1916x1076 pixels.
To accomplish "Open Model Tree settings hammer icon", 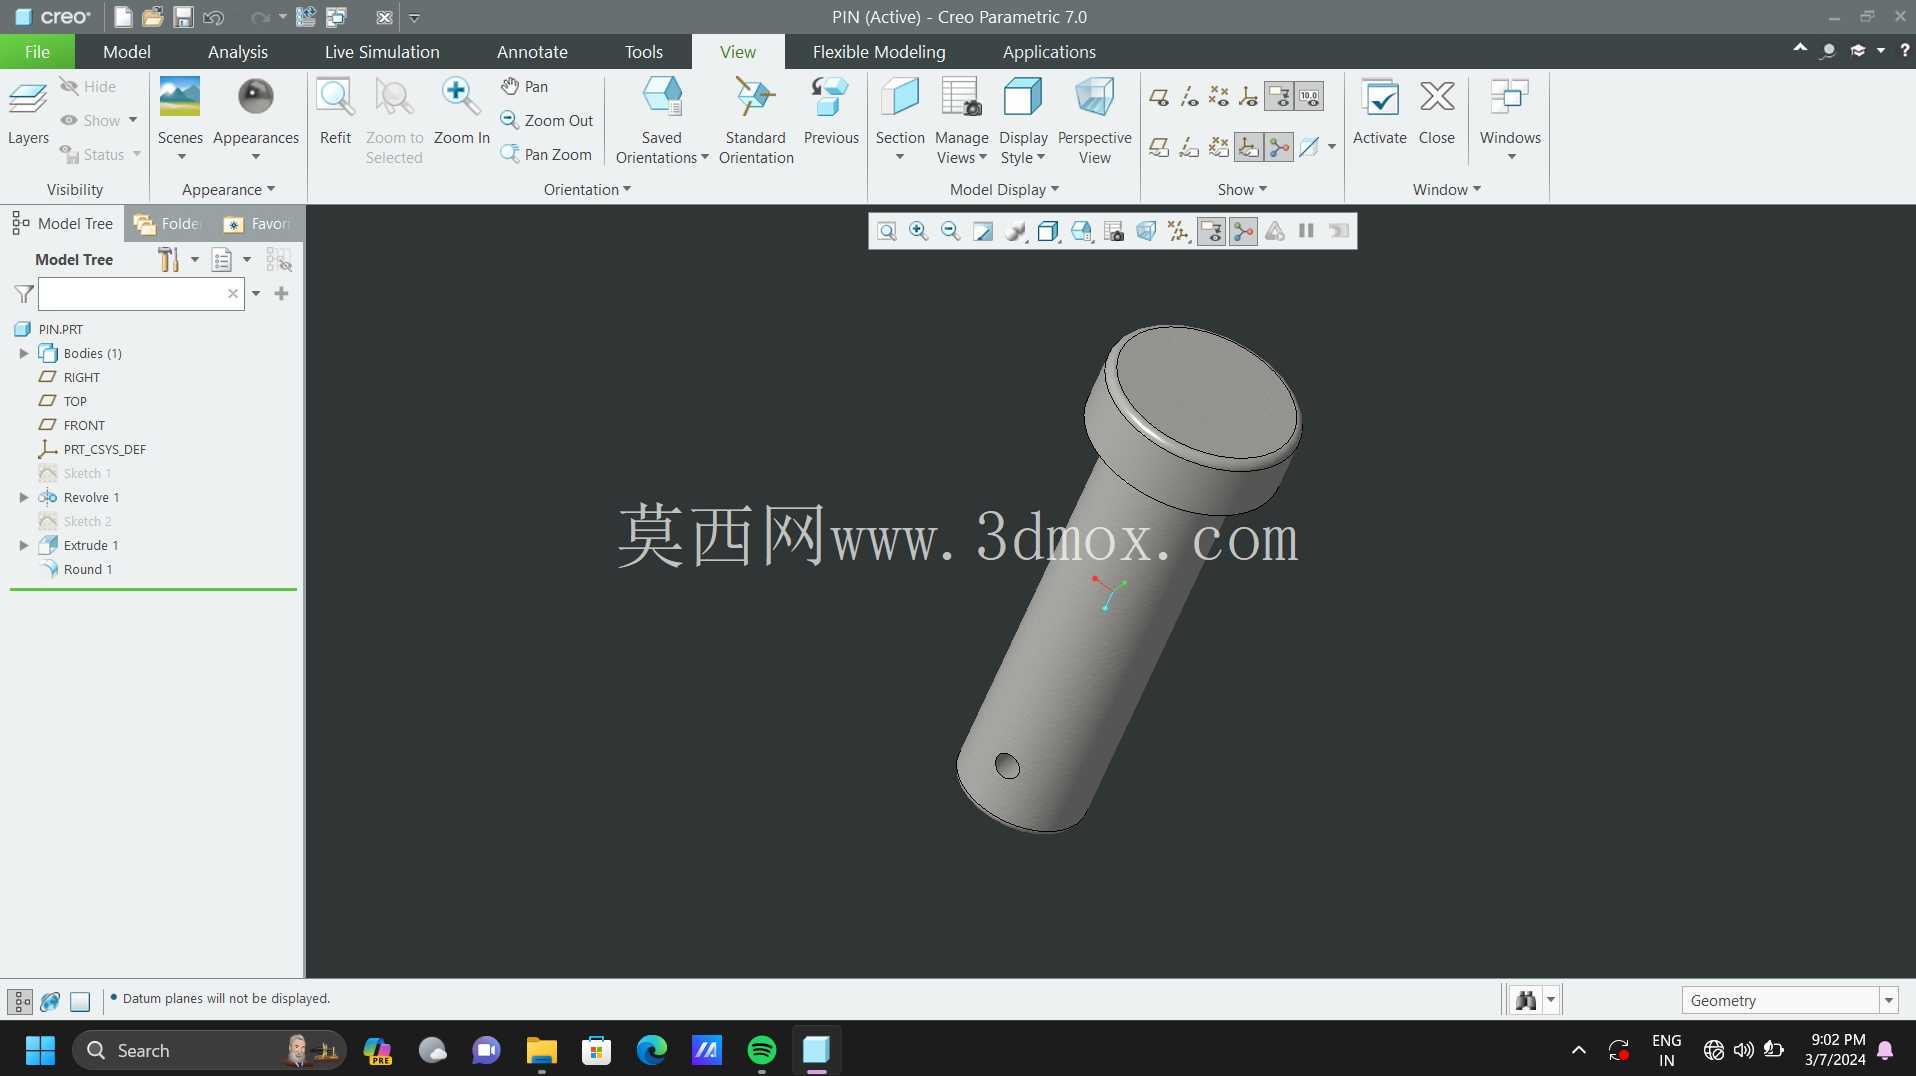I will 169,260.
